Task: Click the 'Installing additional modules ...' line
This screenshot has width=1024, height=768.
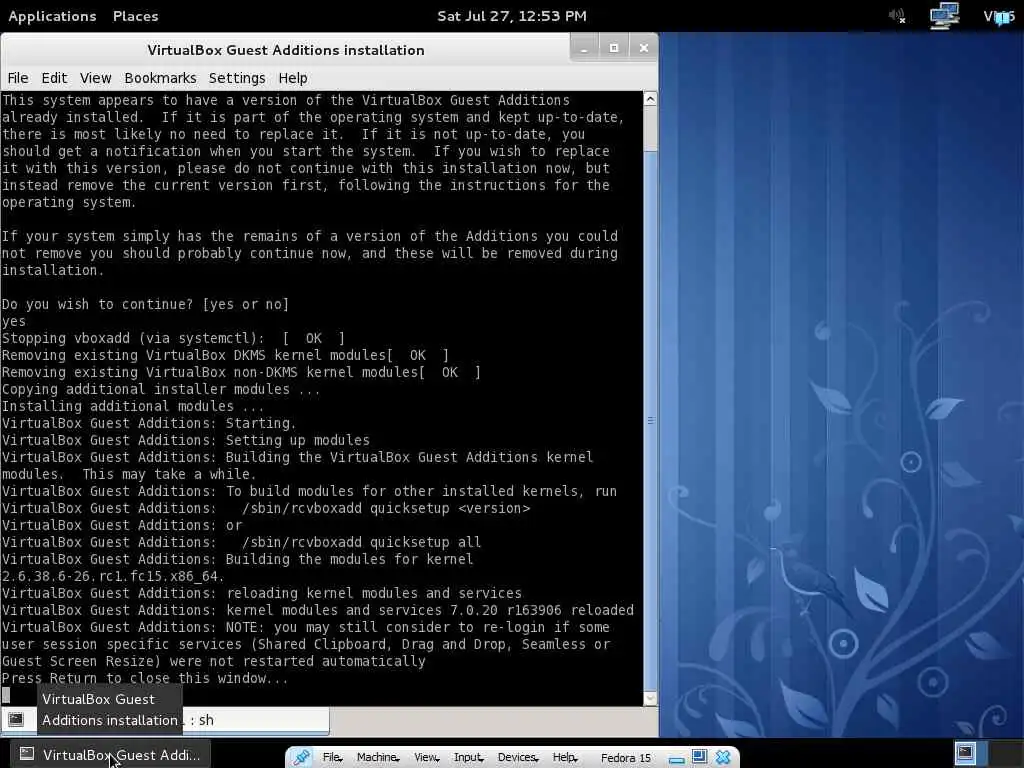Action: [133, 406]
